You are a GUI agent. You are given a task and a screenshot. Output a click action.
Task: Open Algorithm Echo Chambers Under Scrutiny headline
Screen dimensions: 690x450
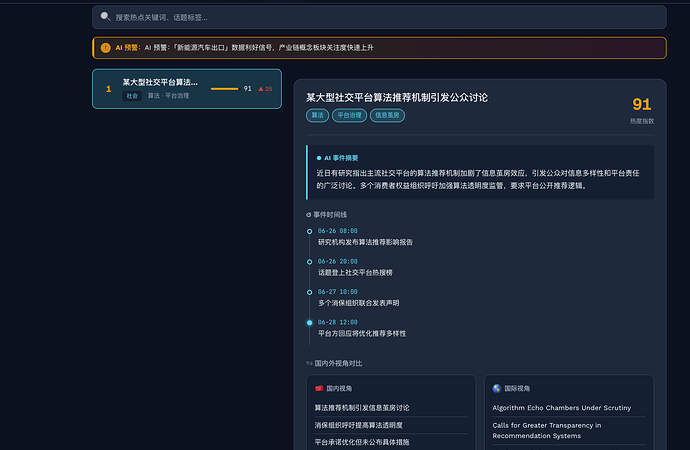(562, 408)
